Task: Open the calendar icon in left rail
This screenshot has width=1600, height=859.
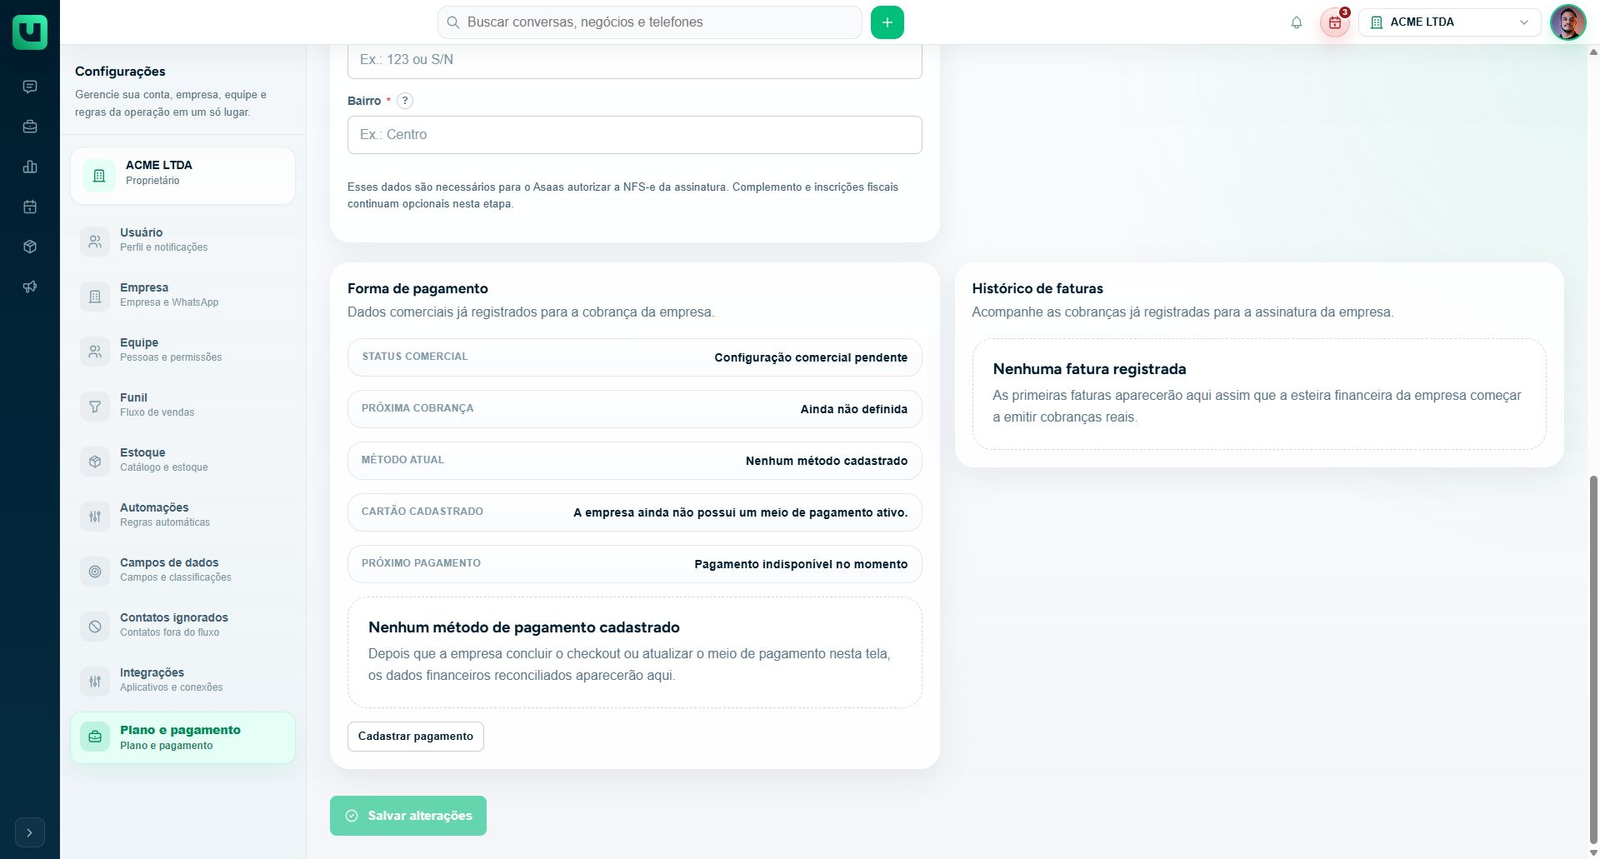Action: click(x=30, y=207)
